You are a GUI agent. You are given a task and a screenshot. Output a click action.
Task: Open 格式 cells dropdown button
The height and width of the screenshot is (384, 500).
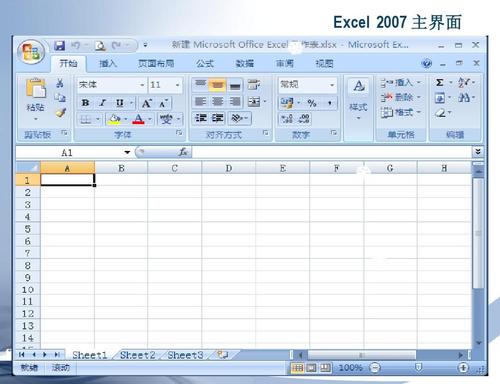(x=401, y=113)
